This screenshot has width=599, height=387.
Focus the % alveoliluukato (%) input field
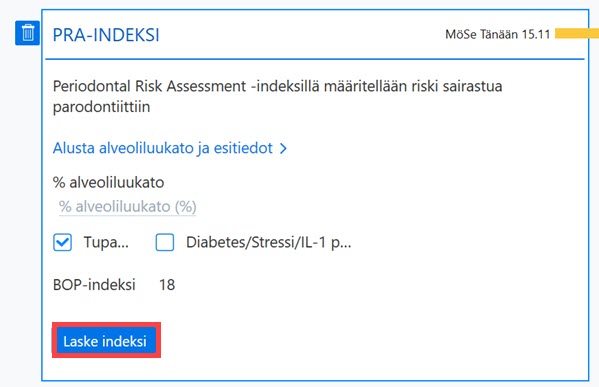[127, 207]
